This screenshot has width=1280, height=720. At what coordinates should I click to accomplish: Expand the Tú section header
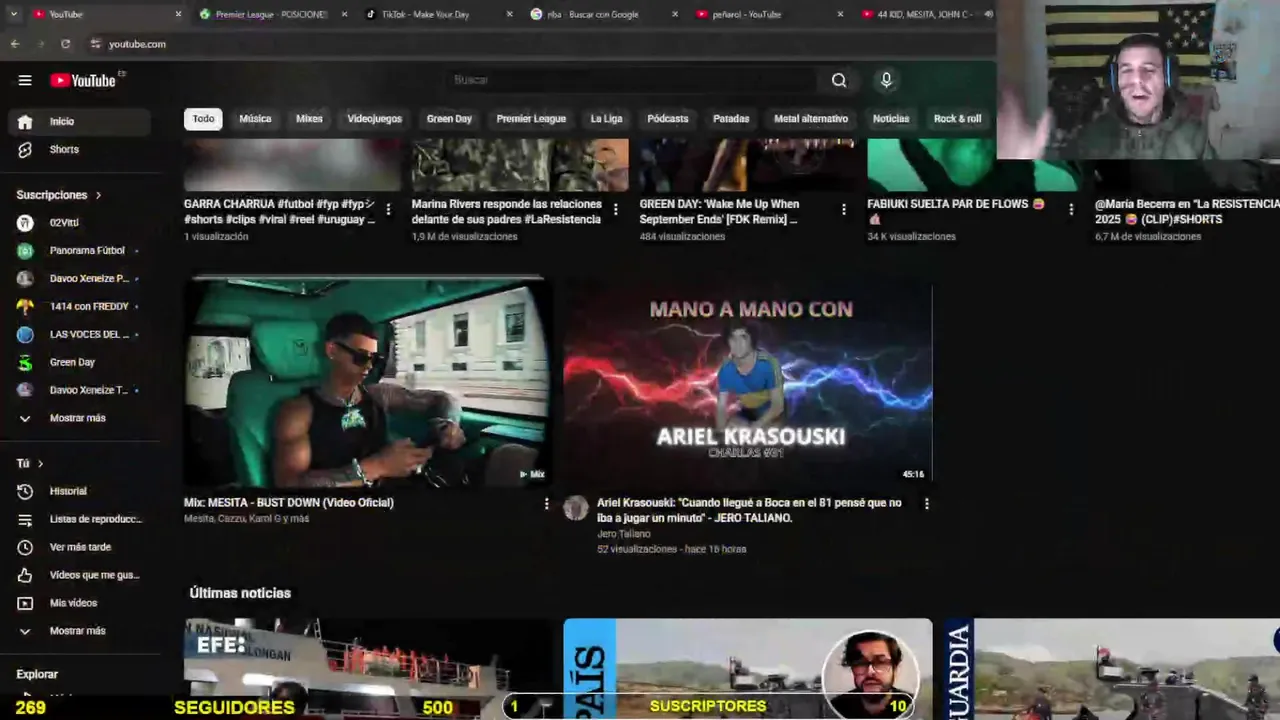(x=30, y=464)
